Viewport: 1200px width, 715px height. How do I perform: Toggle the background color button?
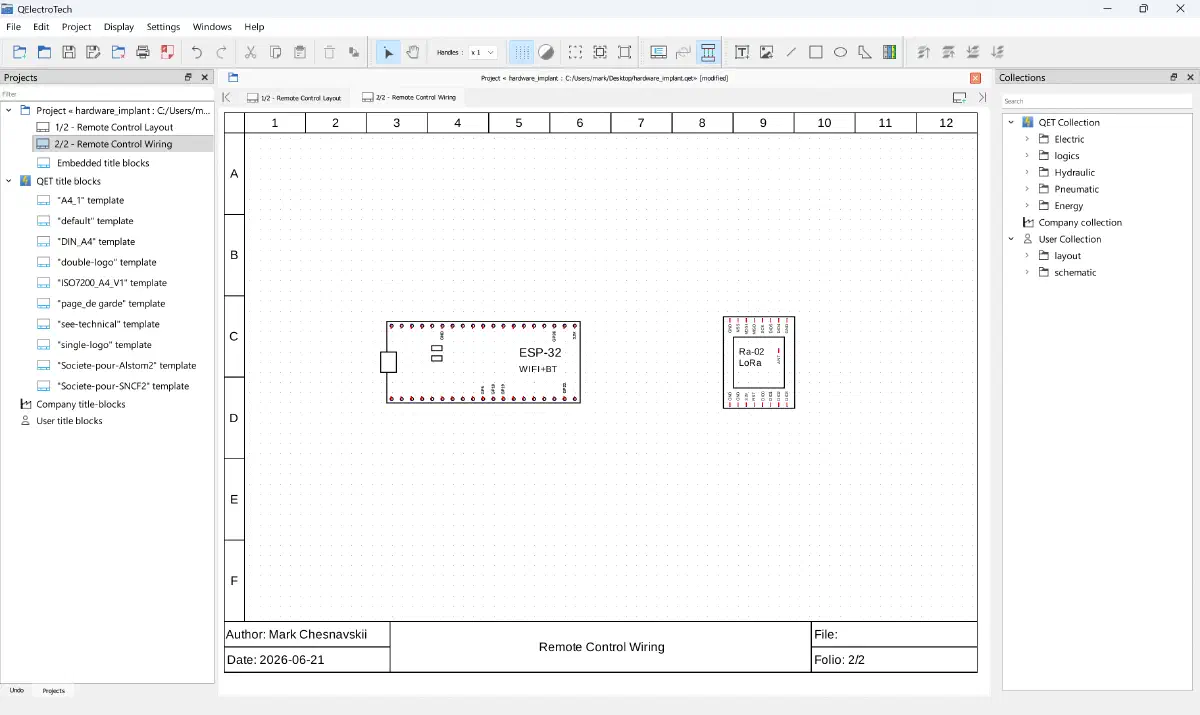click(x=546, y=52)
